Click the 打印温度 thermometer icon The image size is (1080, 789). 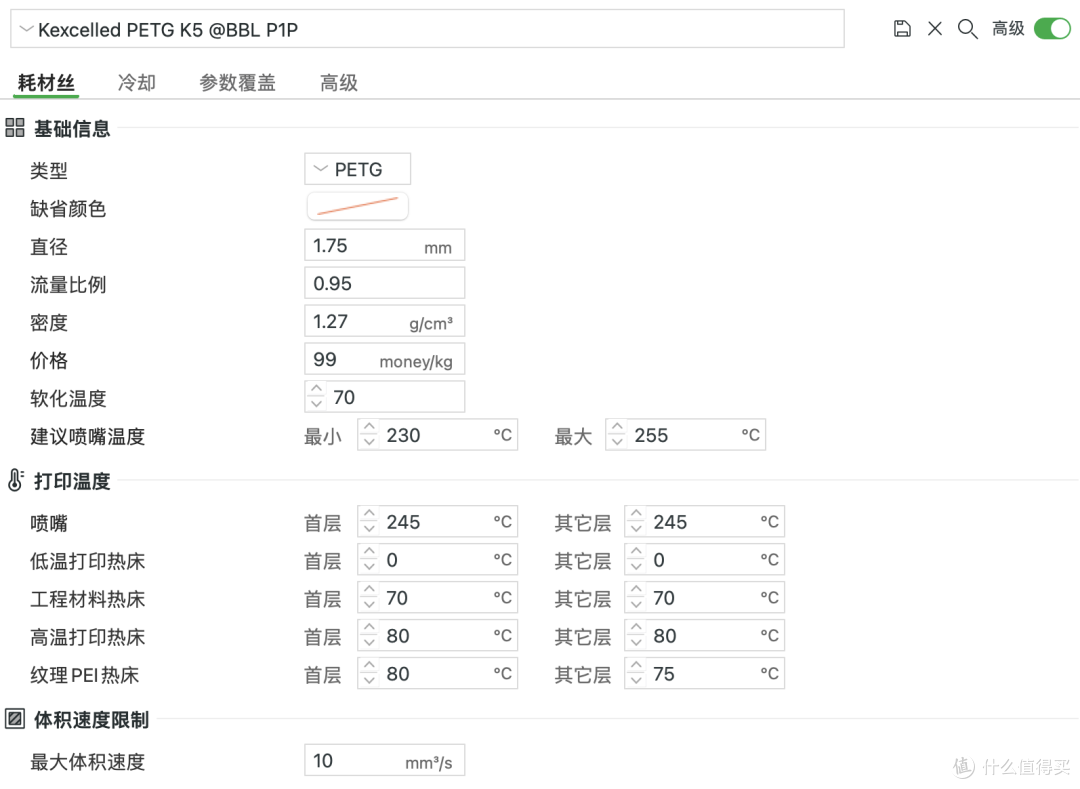coord(15,481)
